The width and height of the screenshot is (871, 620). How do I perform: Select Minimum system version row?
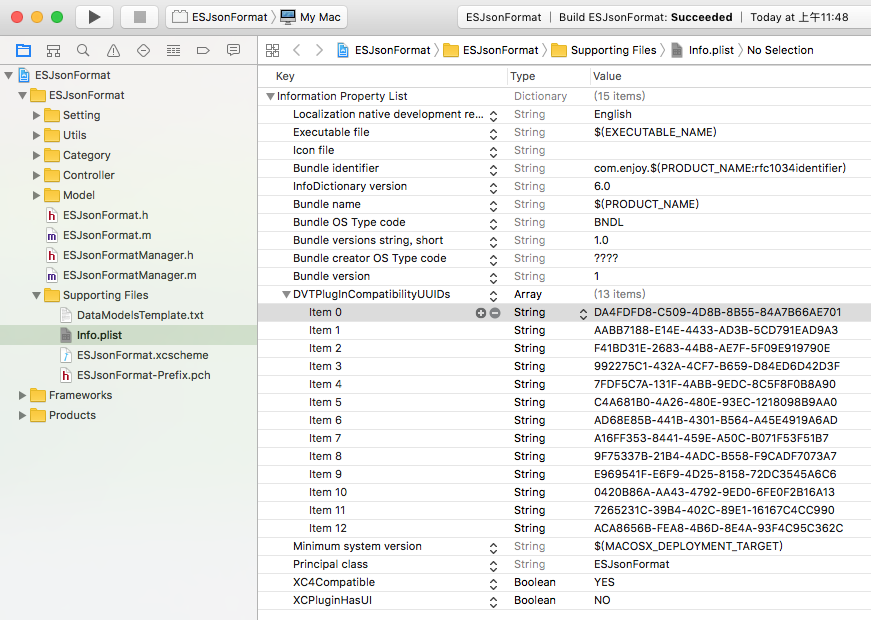[564, 546]
